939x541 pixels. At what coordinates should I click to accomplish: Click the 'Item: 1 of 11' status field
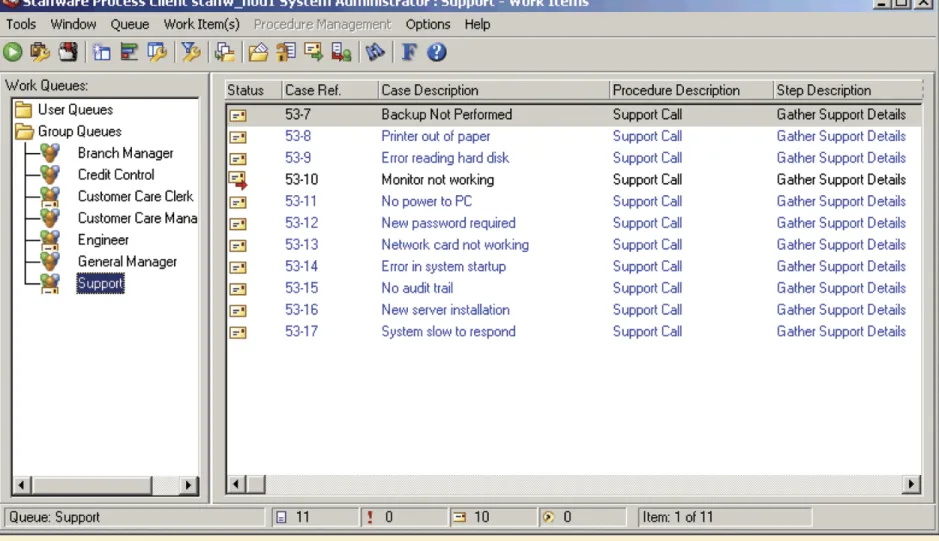pos(725,516)
